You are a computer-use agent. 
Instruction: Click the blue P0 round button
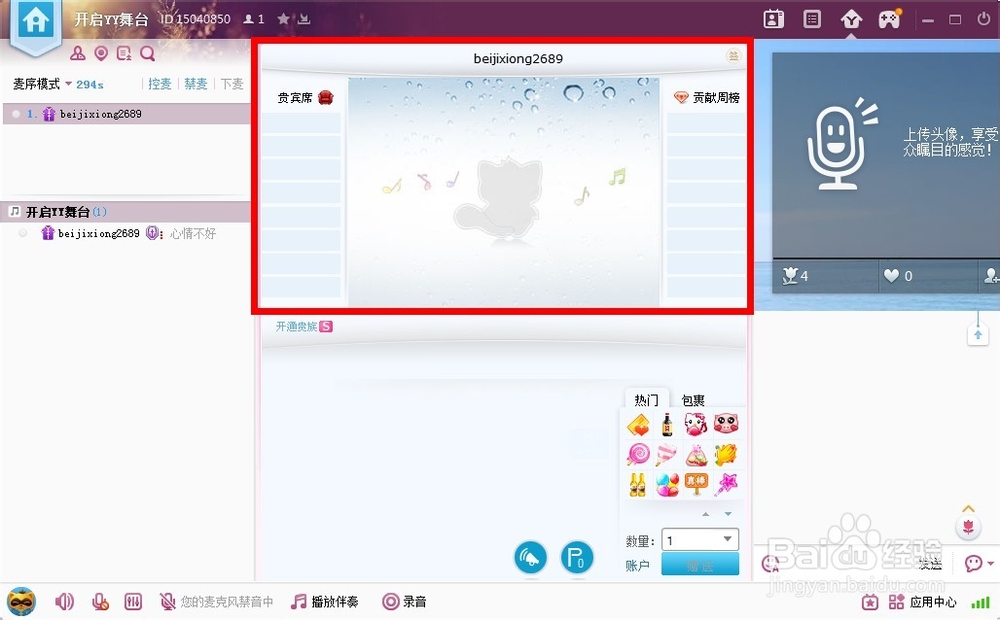(x=577, y=557)
